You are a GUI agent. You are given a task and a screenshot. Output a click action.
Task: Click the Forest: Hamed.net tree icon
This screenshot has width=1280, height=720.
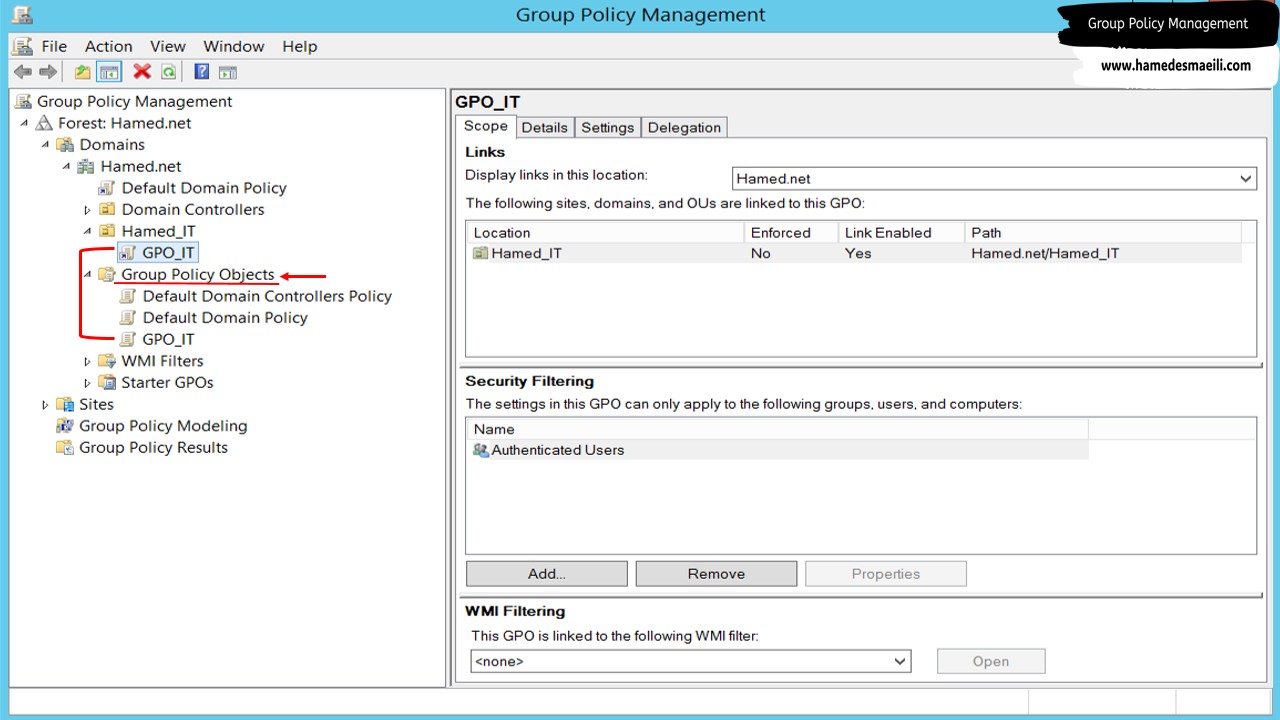(x=44, y=123)
